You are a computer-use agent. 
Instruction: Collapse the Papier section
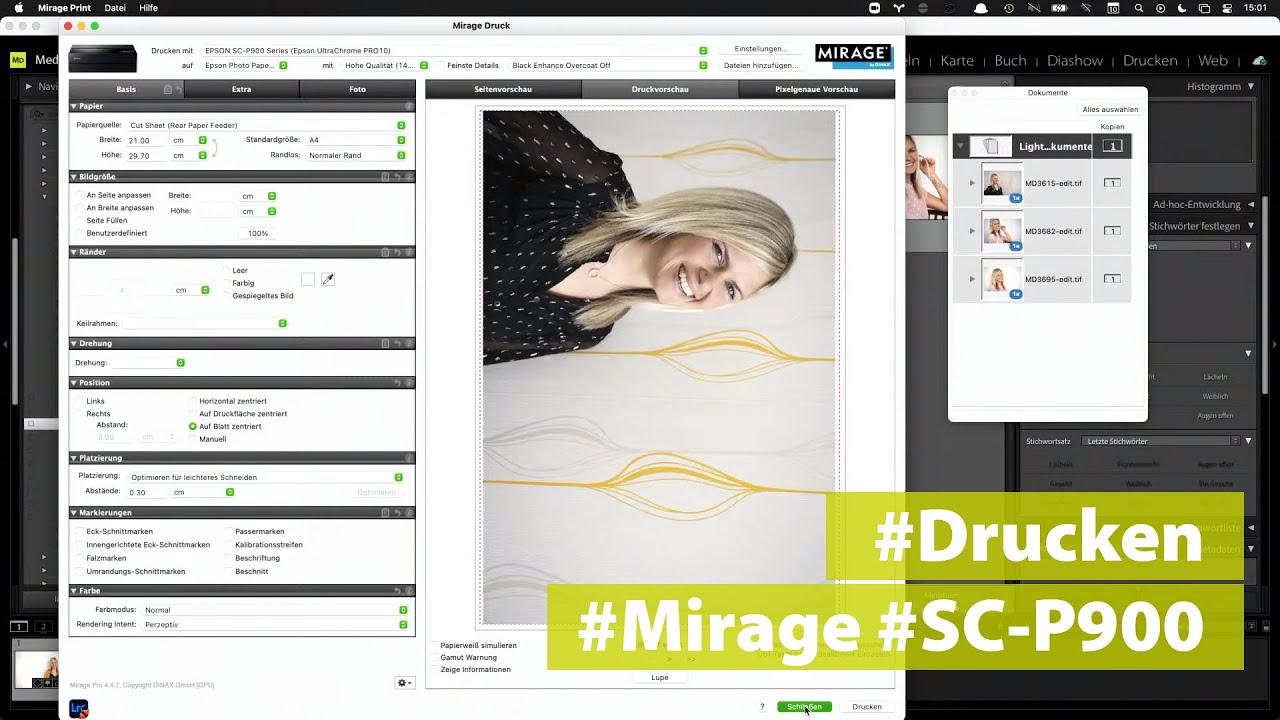74,106
